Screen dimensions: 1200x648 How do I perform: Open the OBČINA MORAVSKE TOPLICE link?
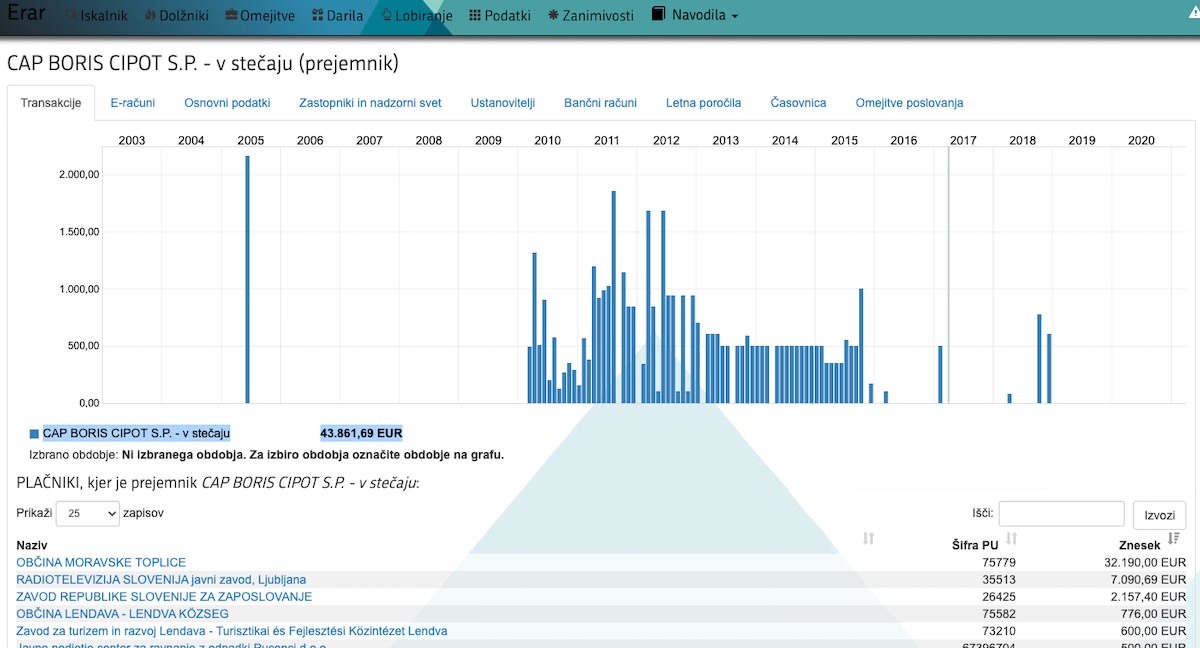pos(101,563)
